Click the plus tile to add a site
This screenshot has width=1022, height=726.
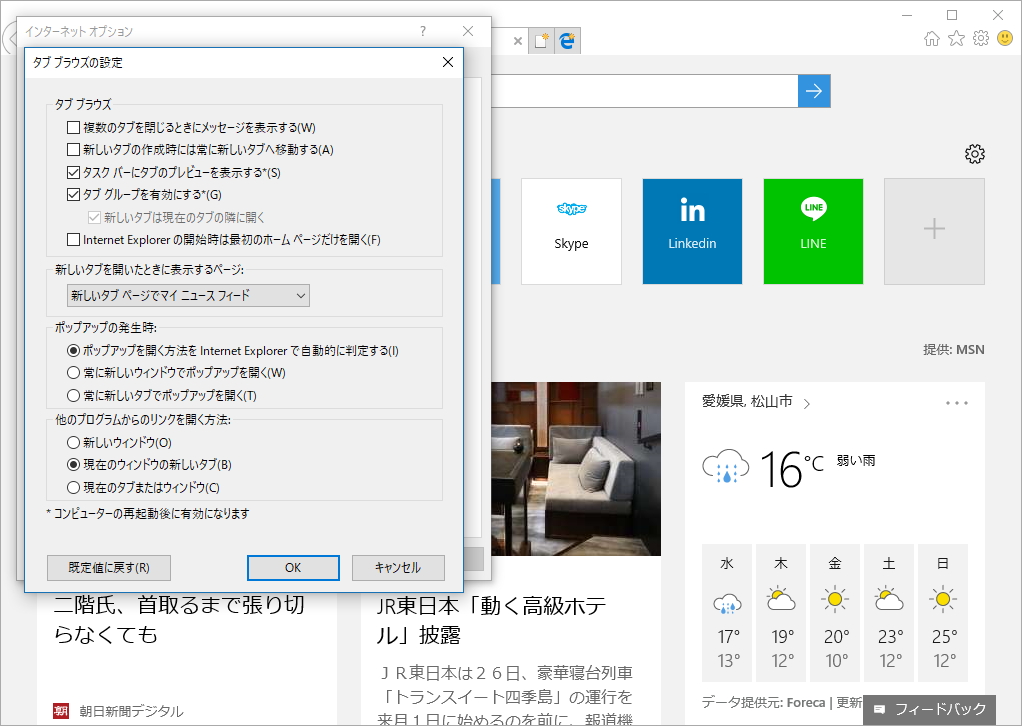tap(933, 230)
